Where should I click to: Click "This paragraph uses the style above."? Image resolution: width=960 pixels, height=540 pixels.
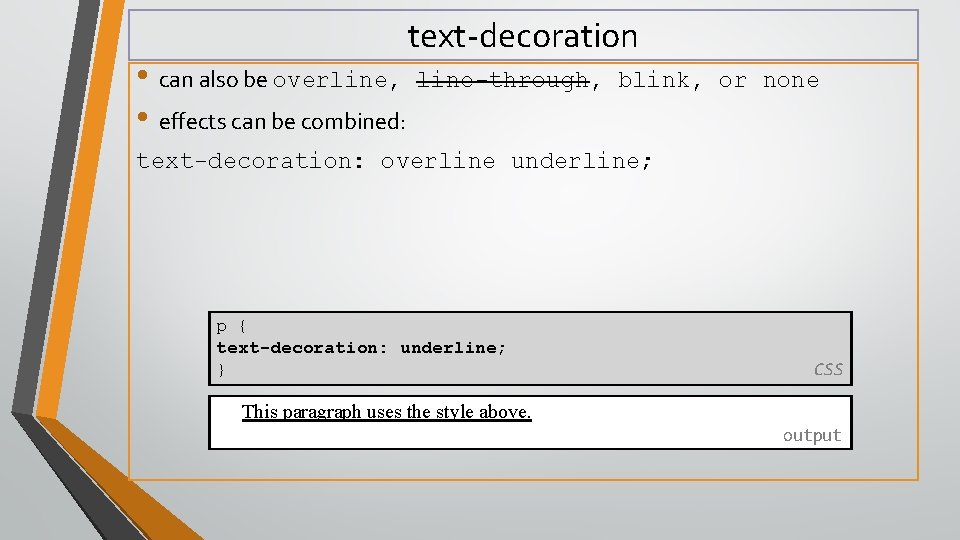click(386, 412)
